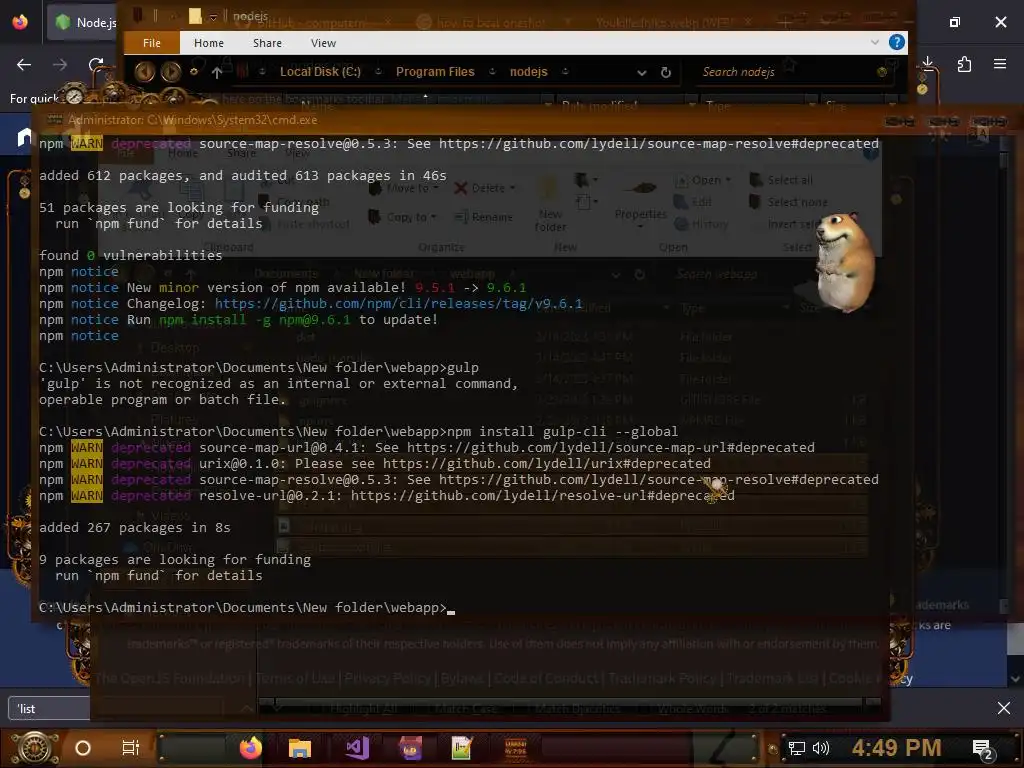Switch to the Node.js browser tab
Screen dimensions: 1024x768
(x=82, y=22)
